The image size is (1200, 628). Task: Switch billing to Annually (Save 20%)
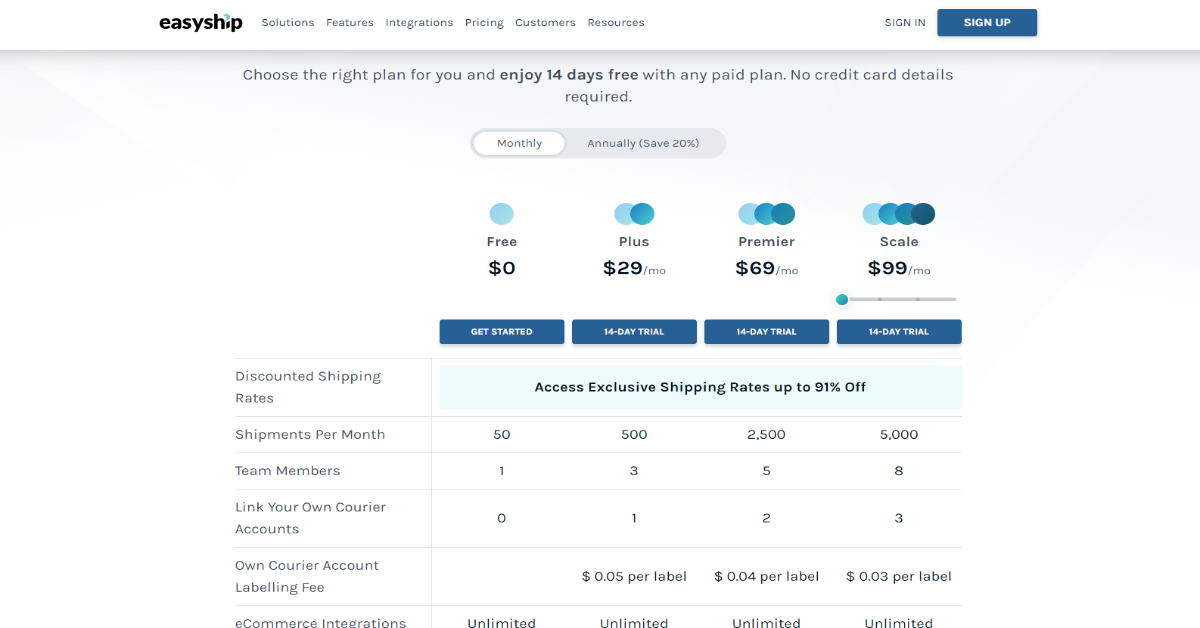(x=643, y=143)
